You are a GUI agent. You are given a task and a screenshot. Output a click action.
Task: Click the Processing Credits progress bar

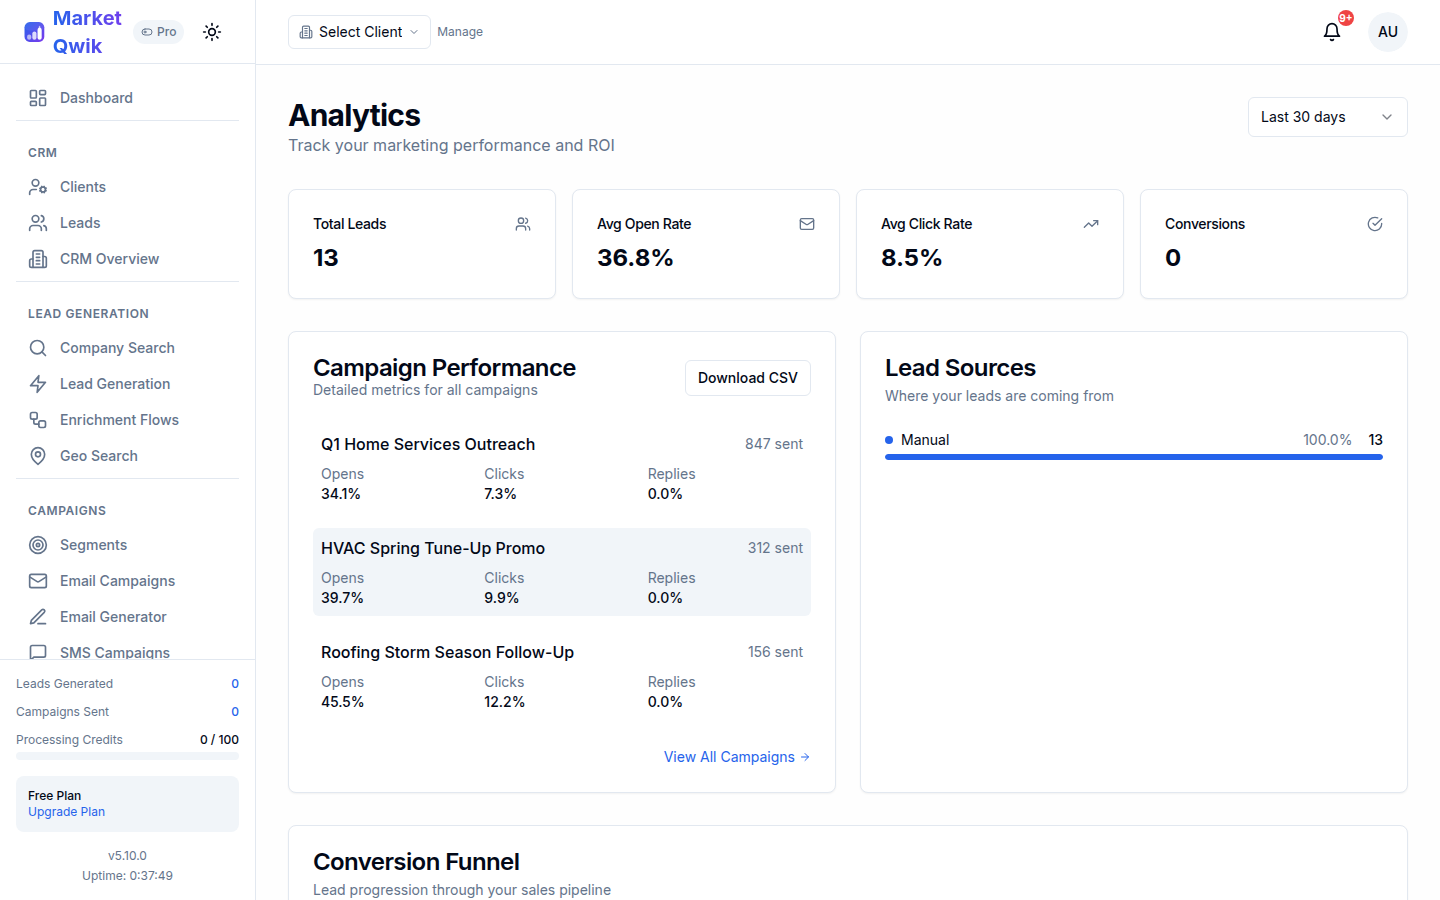click(x=127, y=755)
